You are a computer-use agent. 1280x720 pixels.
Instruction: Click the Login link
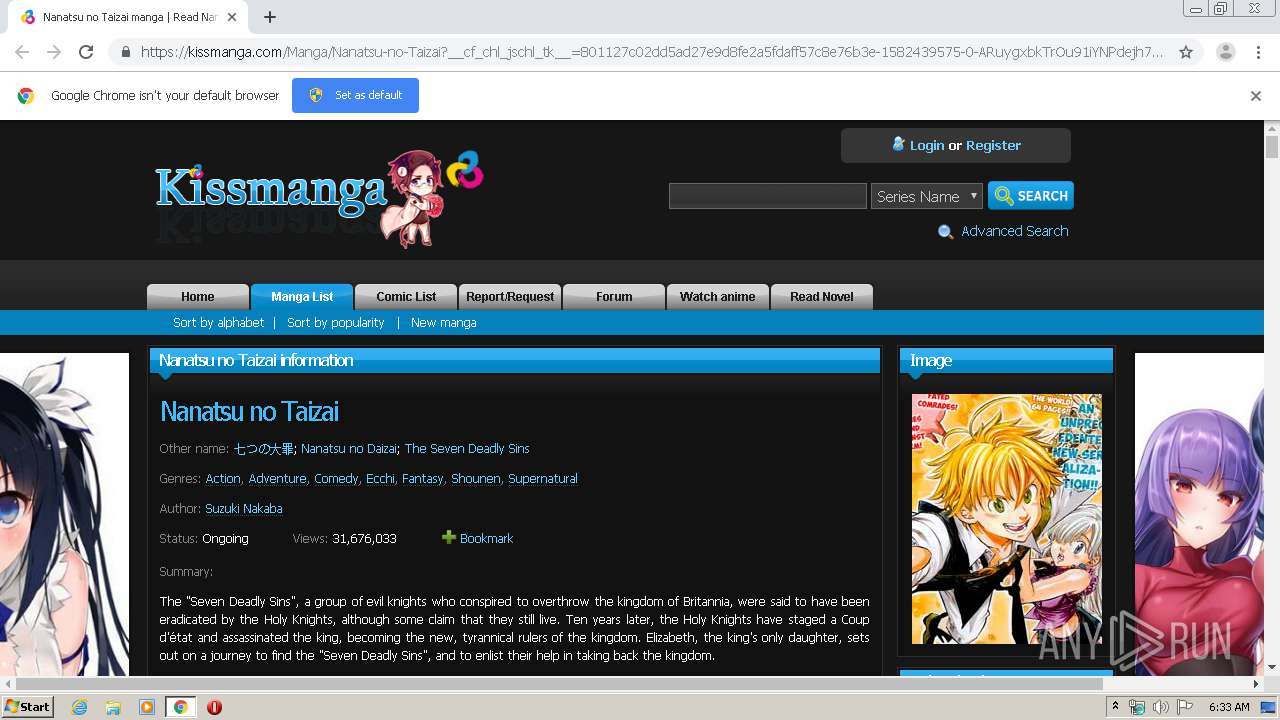926,145
